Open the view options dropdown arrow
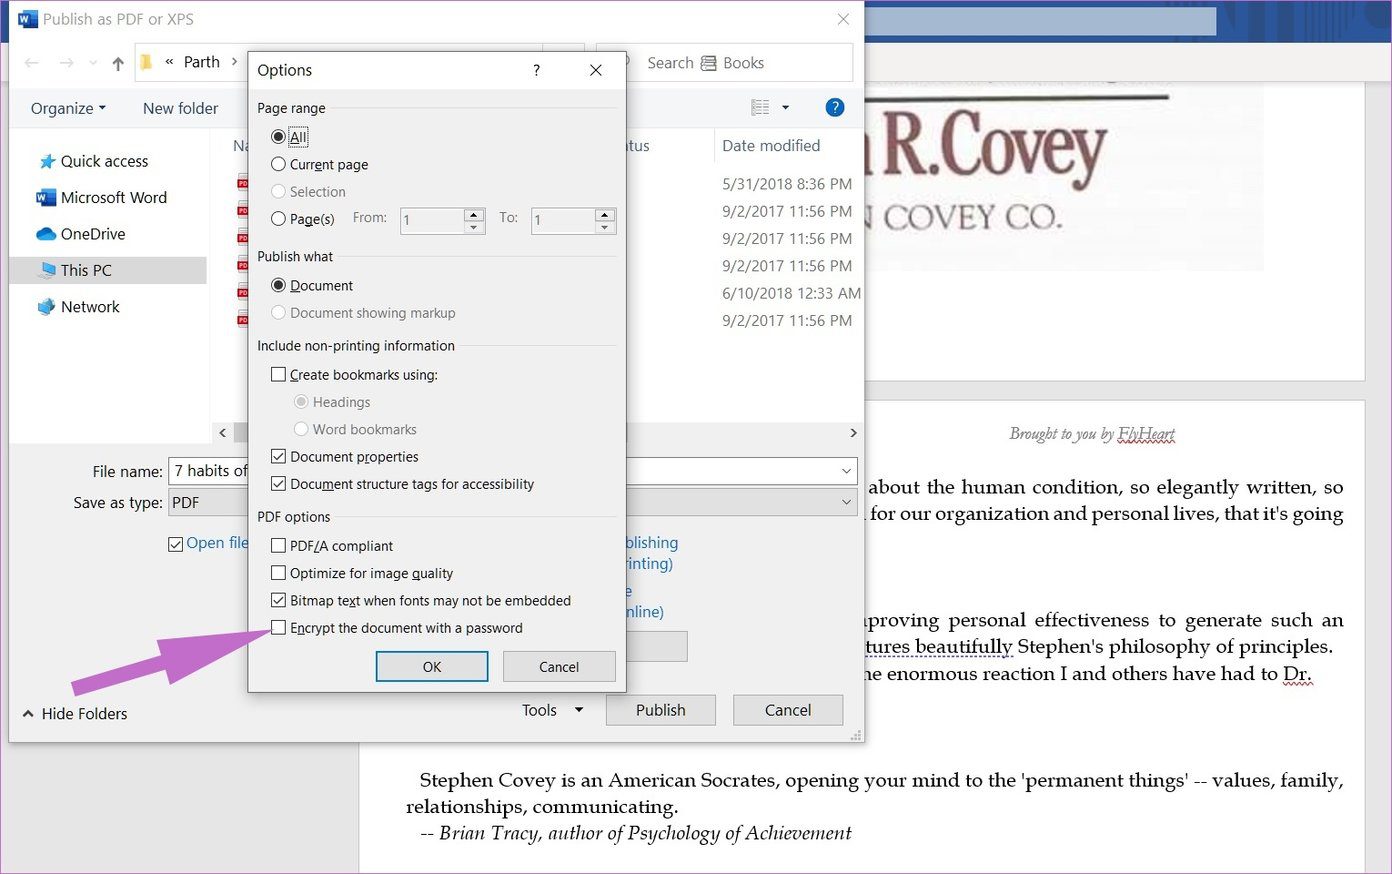Screen dimensions: 1392x874 click(785, 108)
